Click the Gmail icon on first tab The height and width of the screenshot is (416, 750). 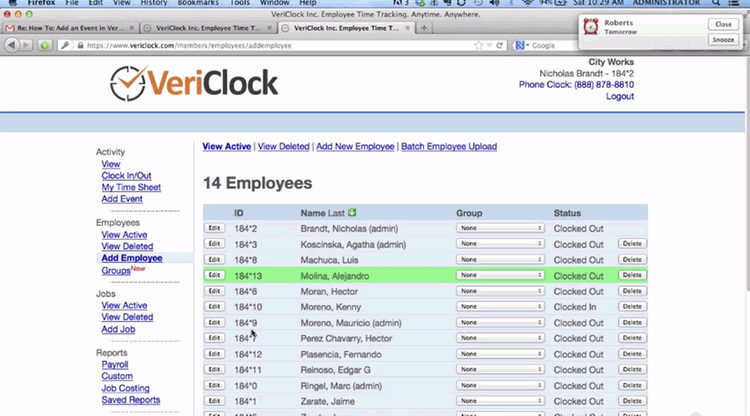click(x=11, y=27)
